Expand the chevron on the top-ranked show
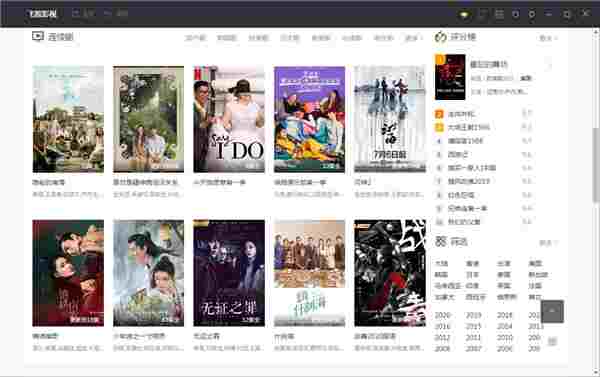 [550, 66]
